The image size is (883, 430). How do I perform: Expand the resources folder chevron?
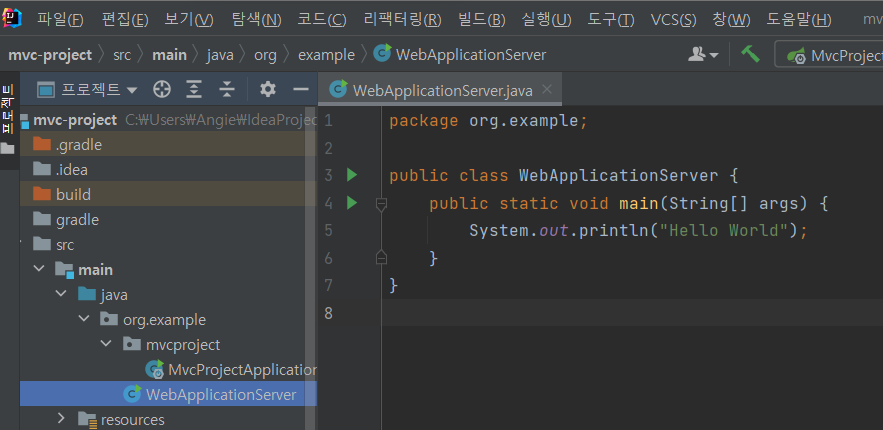pyautogui.click(x=61, y=418)
